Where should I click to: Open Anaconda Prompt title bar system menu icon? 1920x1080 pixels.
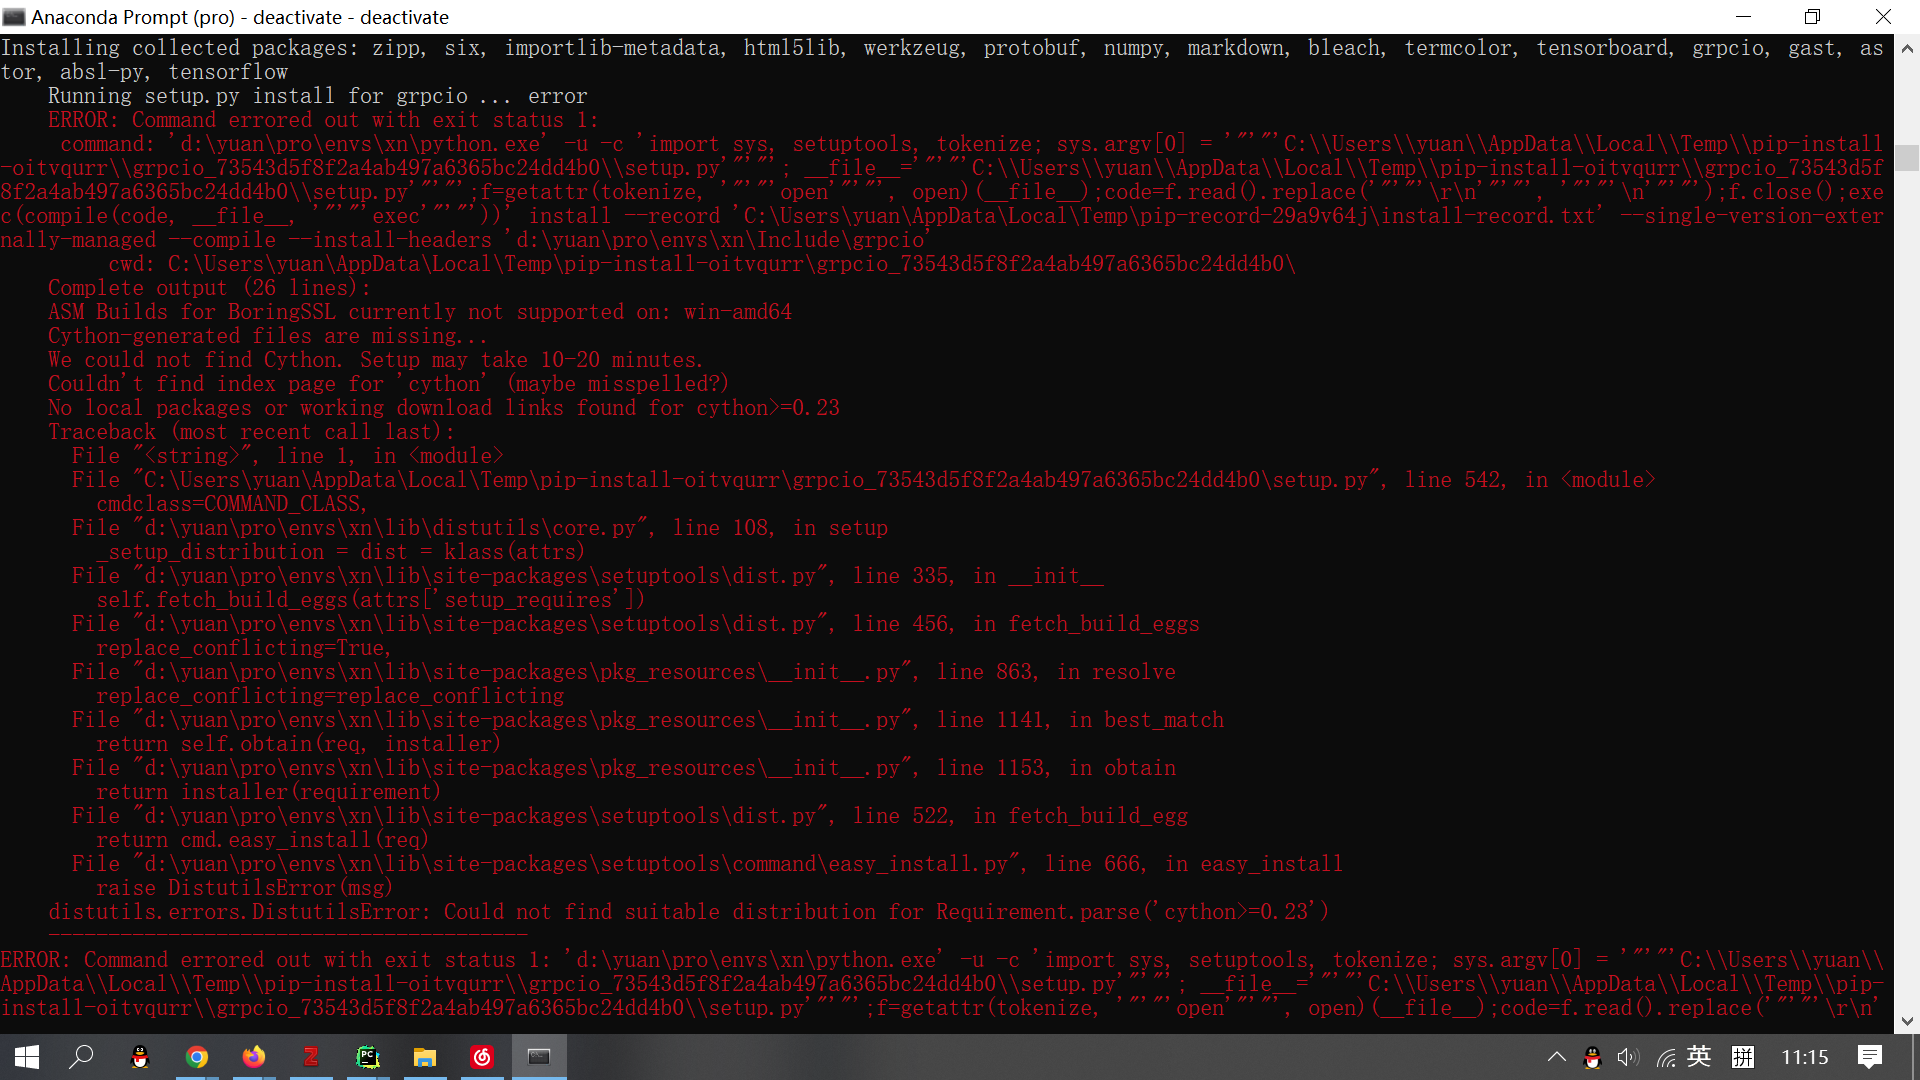click(14, 17)
